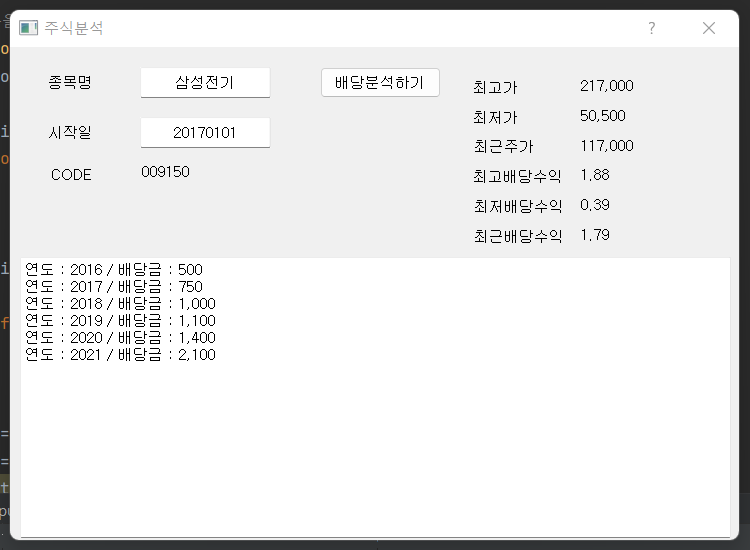Click the 최저배당수익 value 0.39
This screenshot has width=750, height=550.
pyautogui.click(x=595, y=205)
